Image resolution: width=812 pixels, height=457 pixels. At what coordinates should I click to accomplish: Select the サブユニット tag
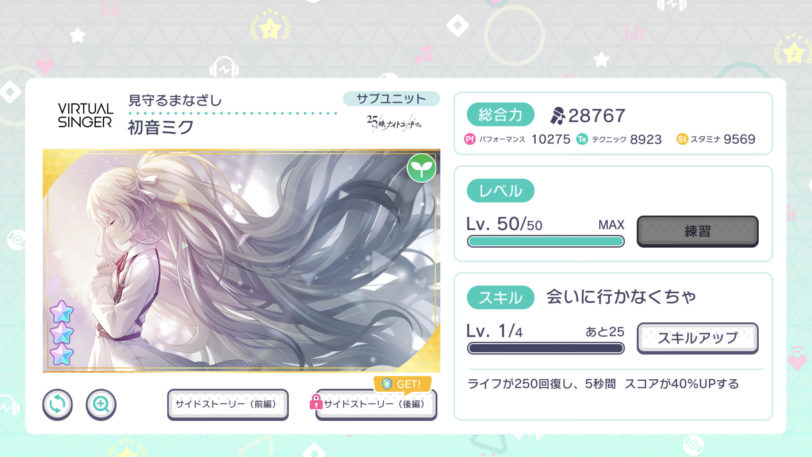392,98
